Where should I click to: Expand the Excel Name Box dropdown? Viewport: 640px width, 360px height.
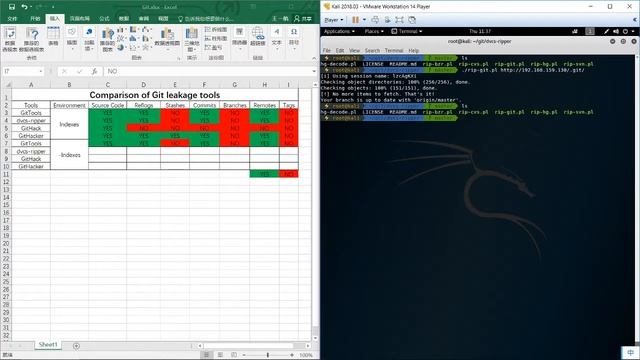(41, 71)
